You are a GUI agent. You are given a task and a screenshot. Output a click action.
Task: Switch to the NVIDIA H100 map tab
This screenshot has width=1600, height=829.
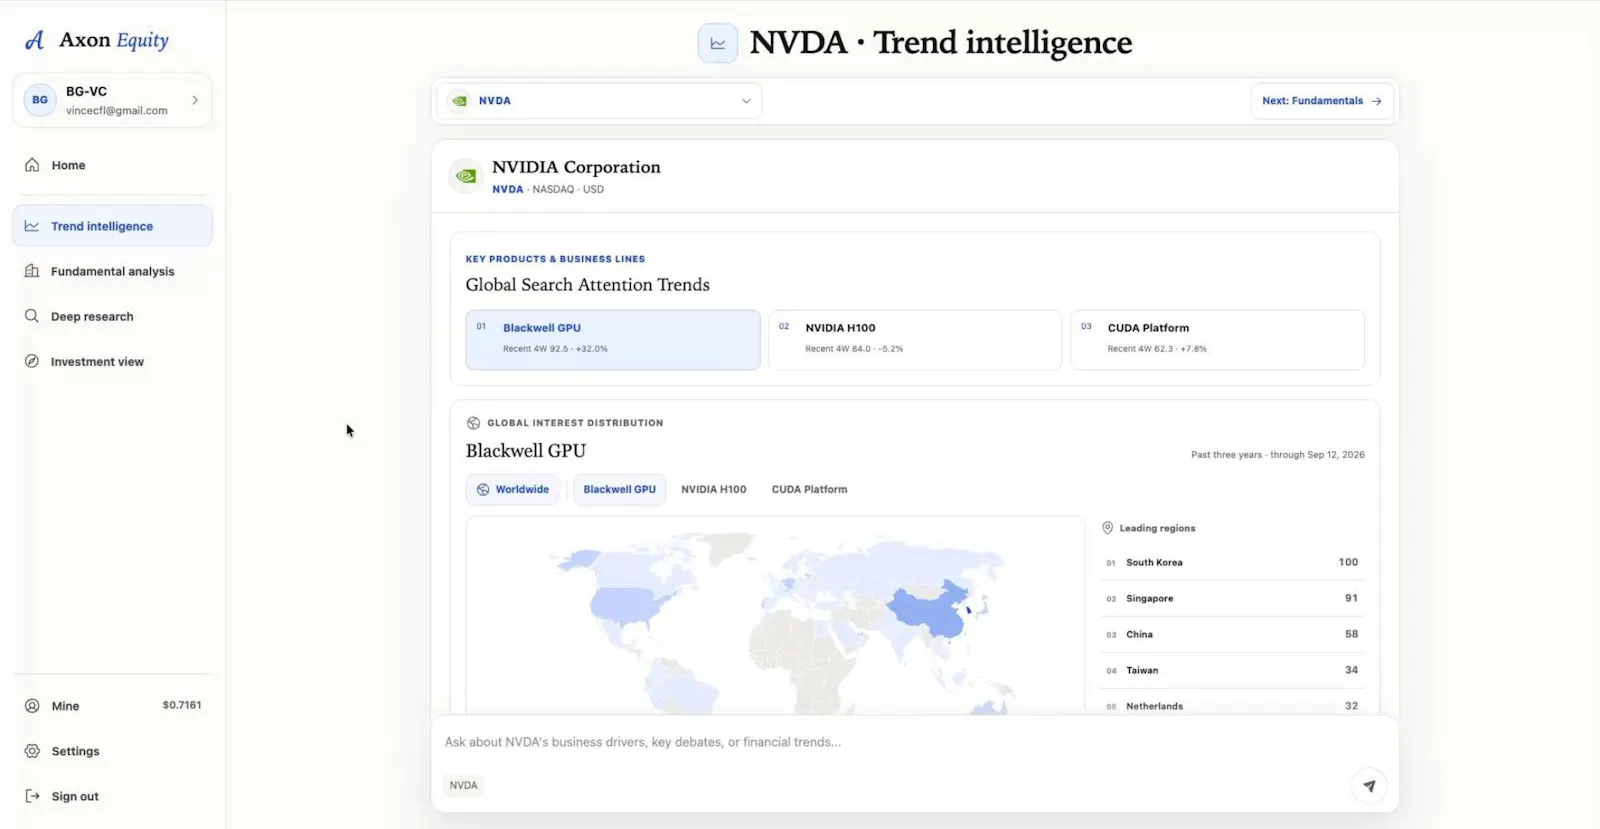[x=714, y=490]
